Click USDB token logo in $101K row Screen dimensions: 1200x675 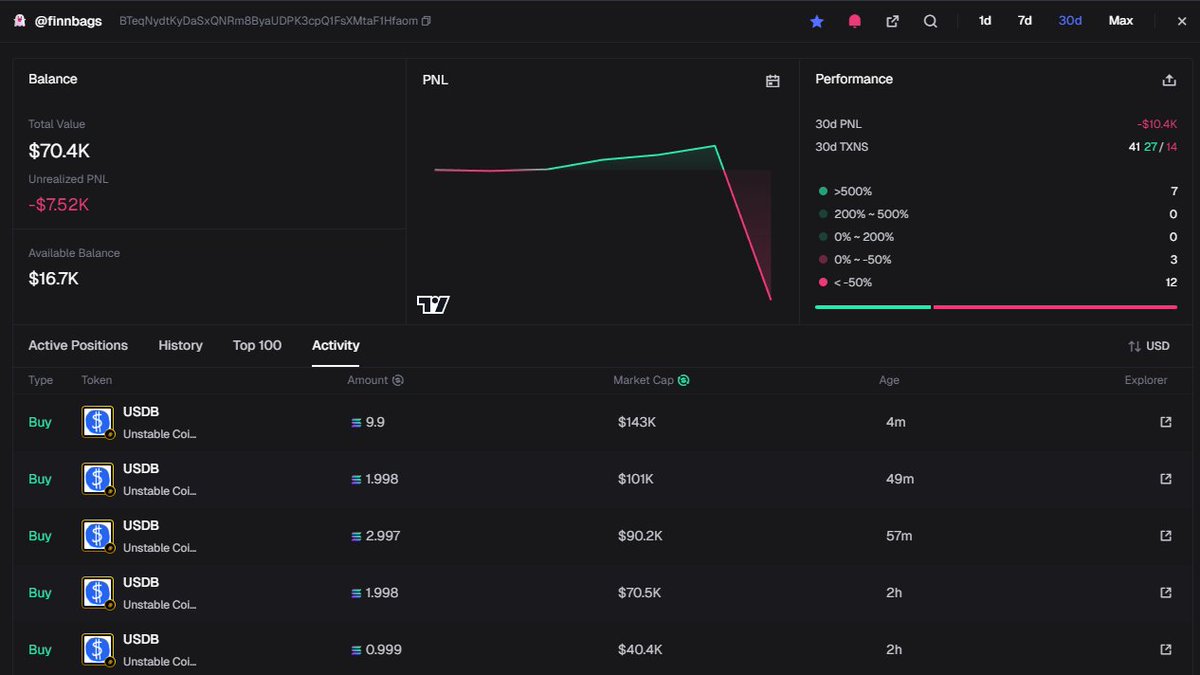pyautogui.click(x=97, y=479)
